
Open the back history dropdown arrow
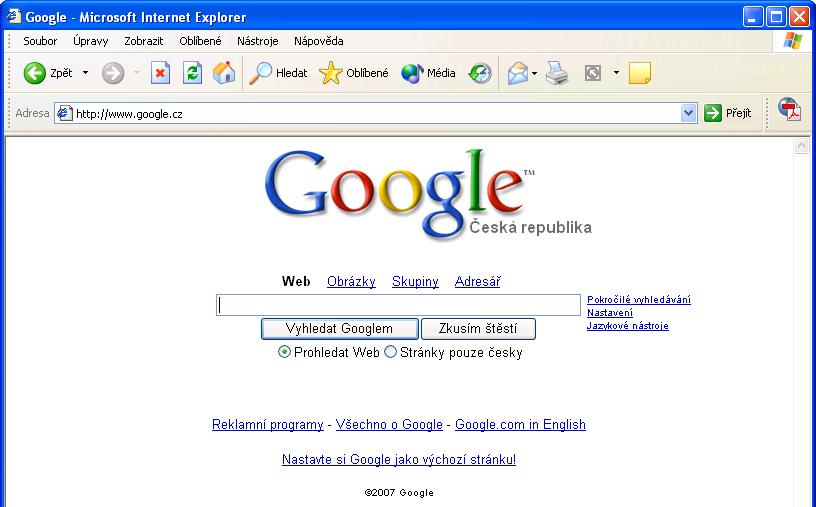85,73
